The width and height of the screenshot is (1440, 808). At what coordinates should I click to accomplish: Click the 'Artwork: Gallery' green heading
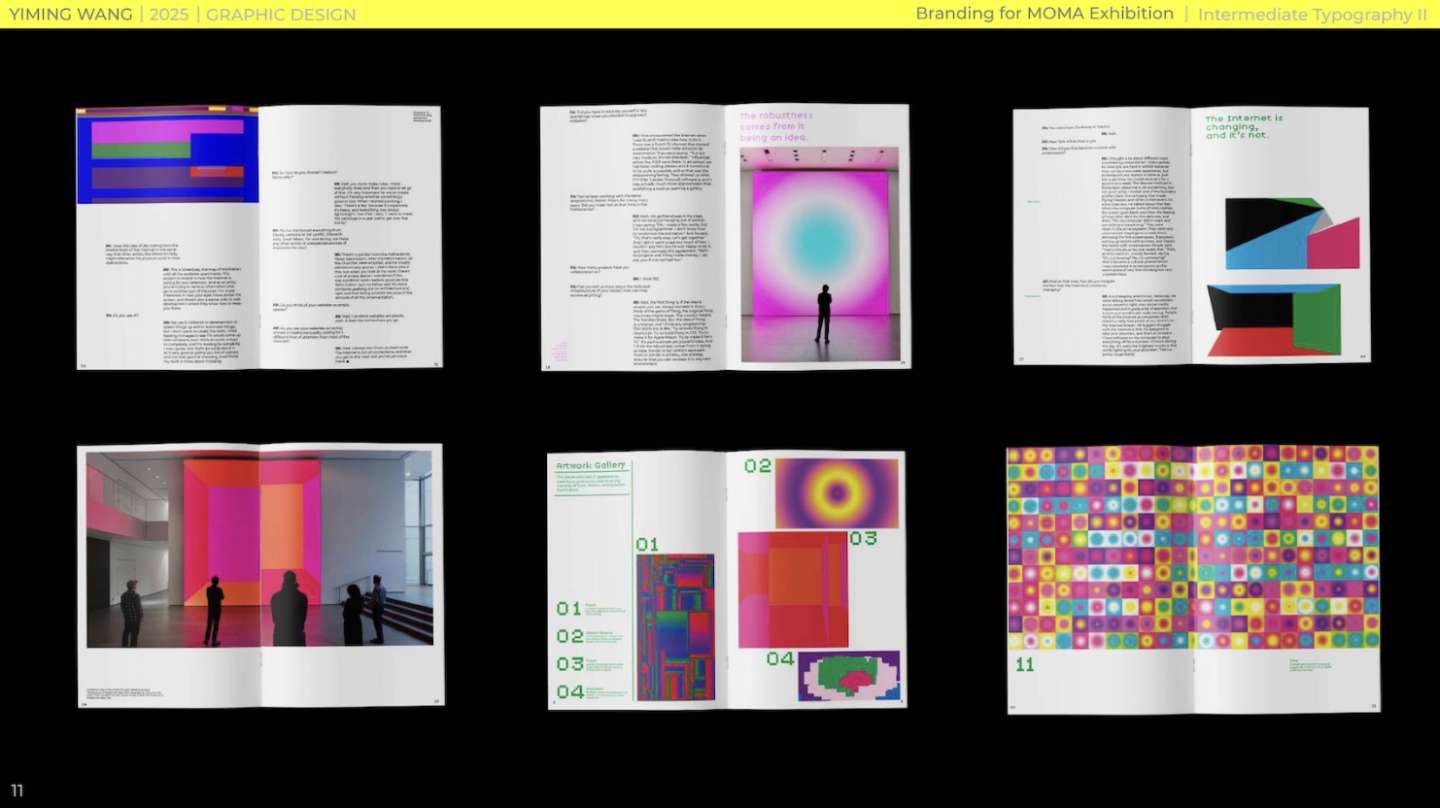(592, 464)
